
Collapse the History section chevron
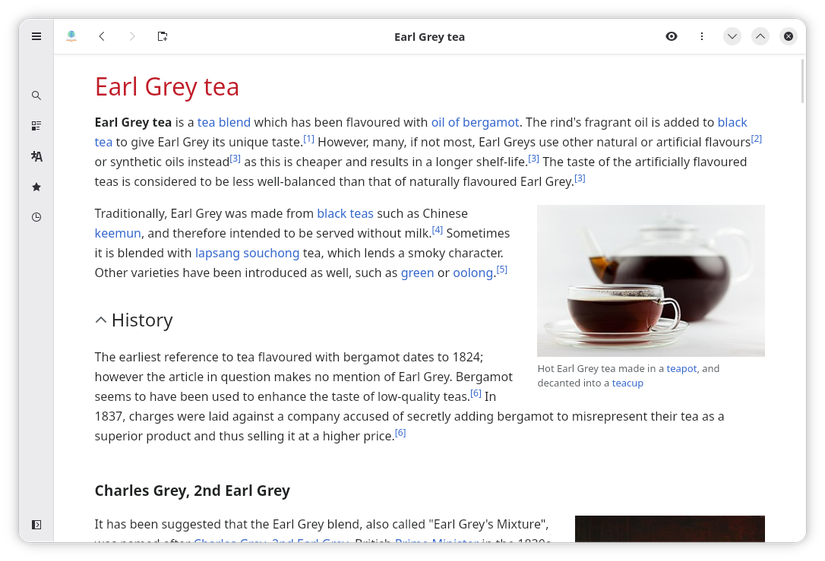pos(101,320)
